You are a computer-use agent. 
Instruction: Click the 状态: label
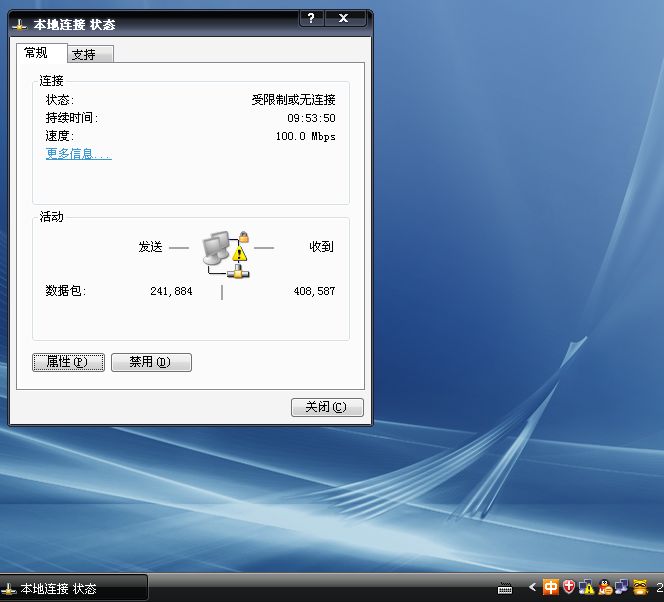point(60,100)
